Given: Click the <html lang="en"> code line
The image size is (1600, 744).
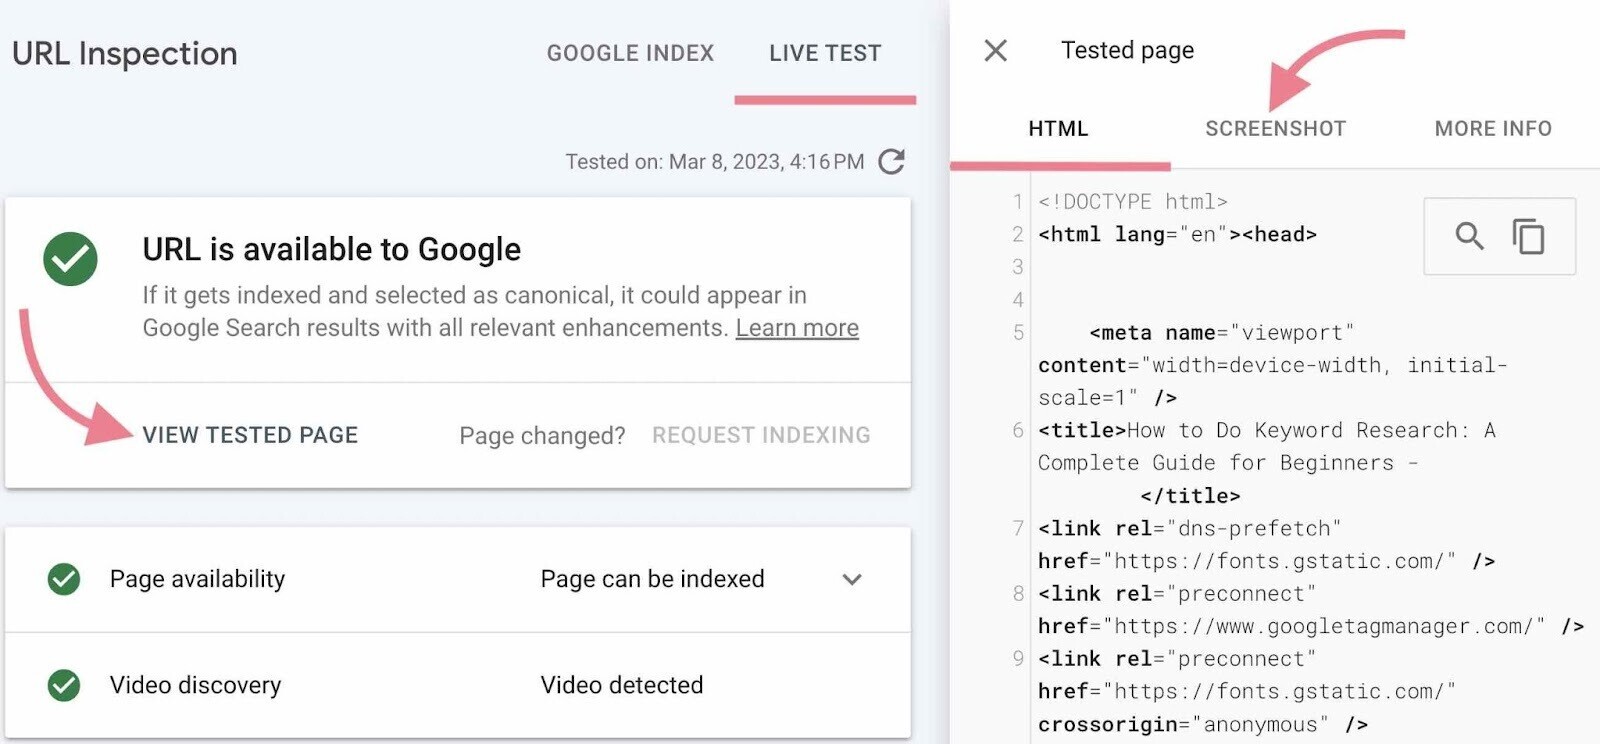Looking at the screenshot, I should [x=1177, y=234].
